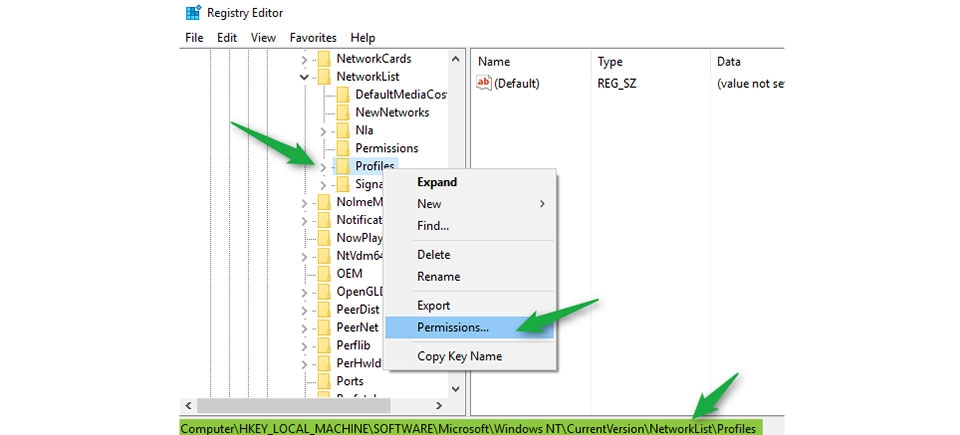Click the Permissions key folder icon

point(343,148)
